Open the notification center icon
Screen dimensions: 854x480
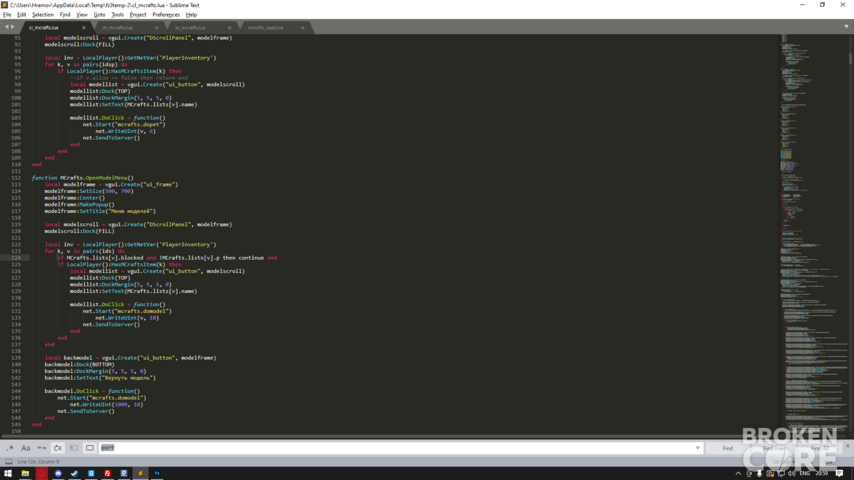pyautogui.click(x=839, y=473)
